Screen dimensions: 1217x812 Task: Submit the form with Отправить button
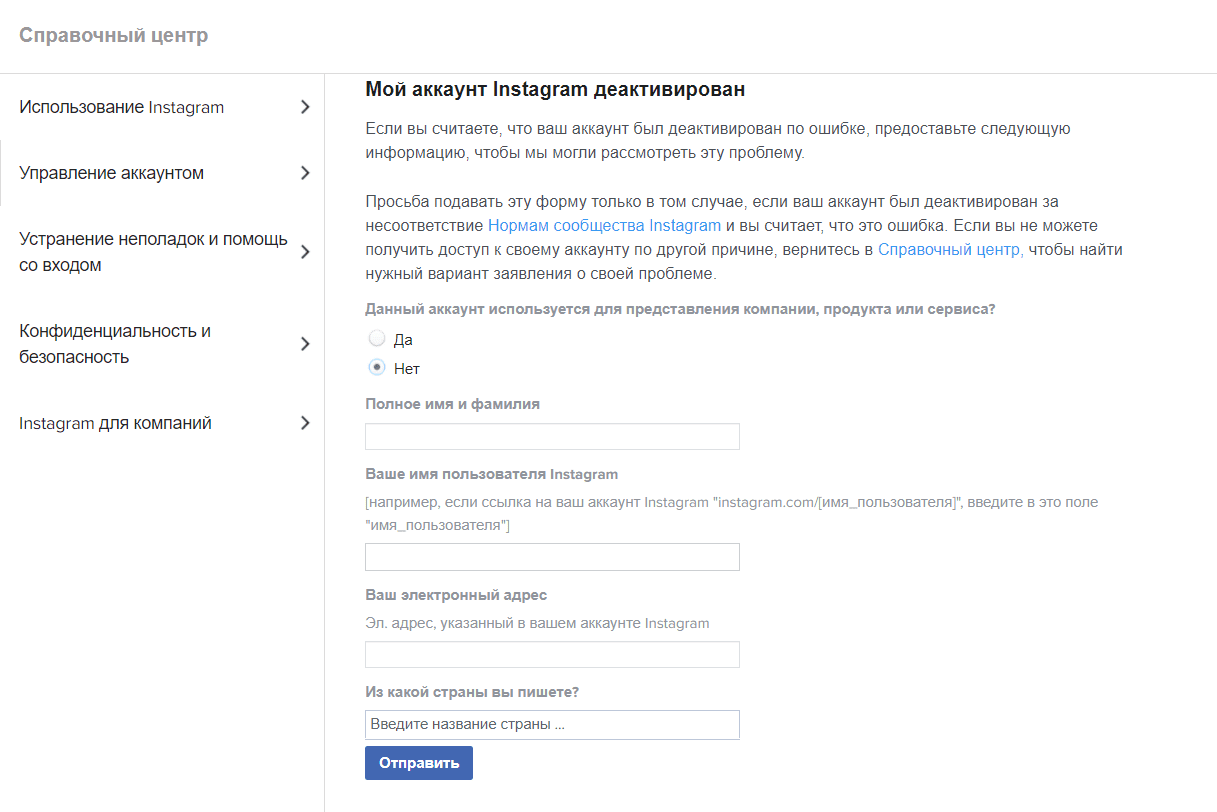[419, 763]
